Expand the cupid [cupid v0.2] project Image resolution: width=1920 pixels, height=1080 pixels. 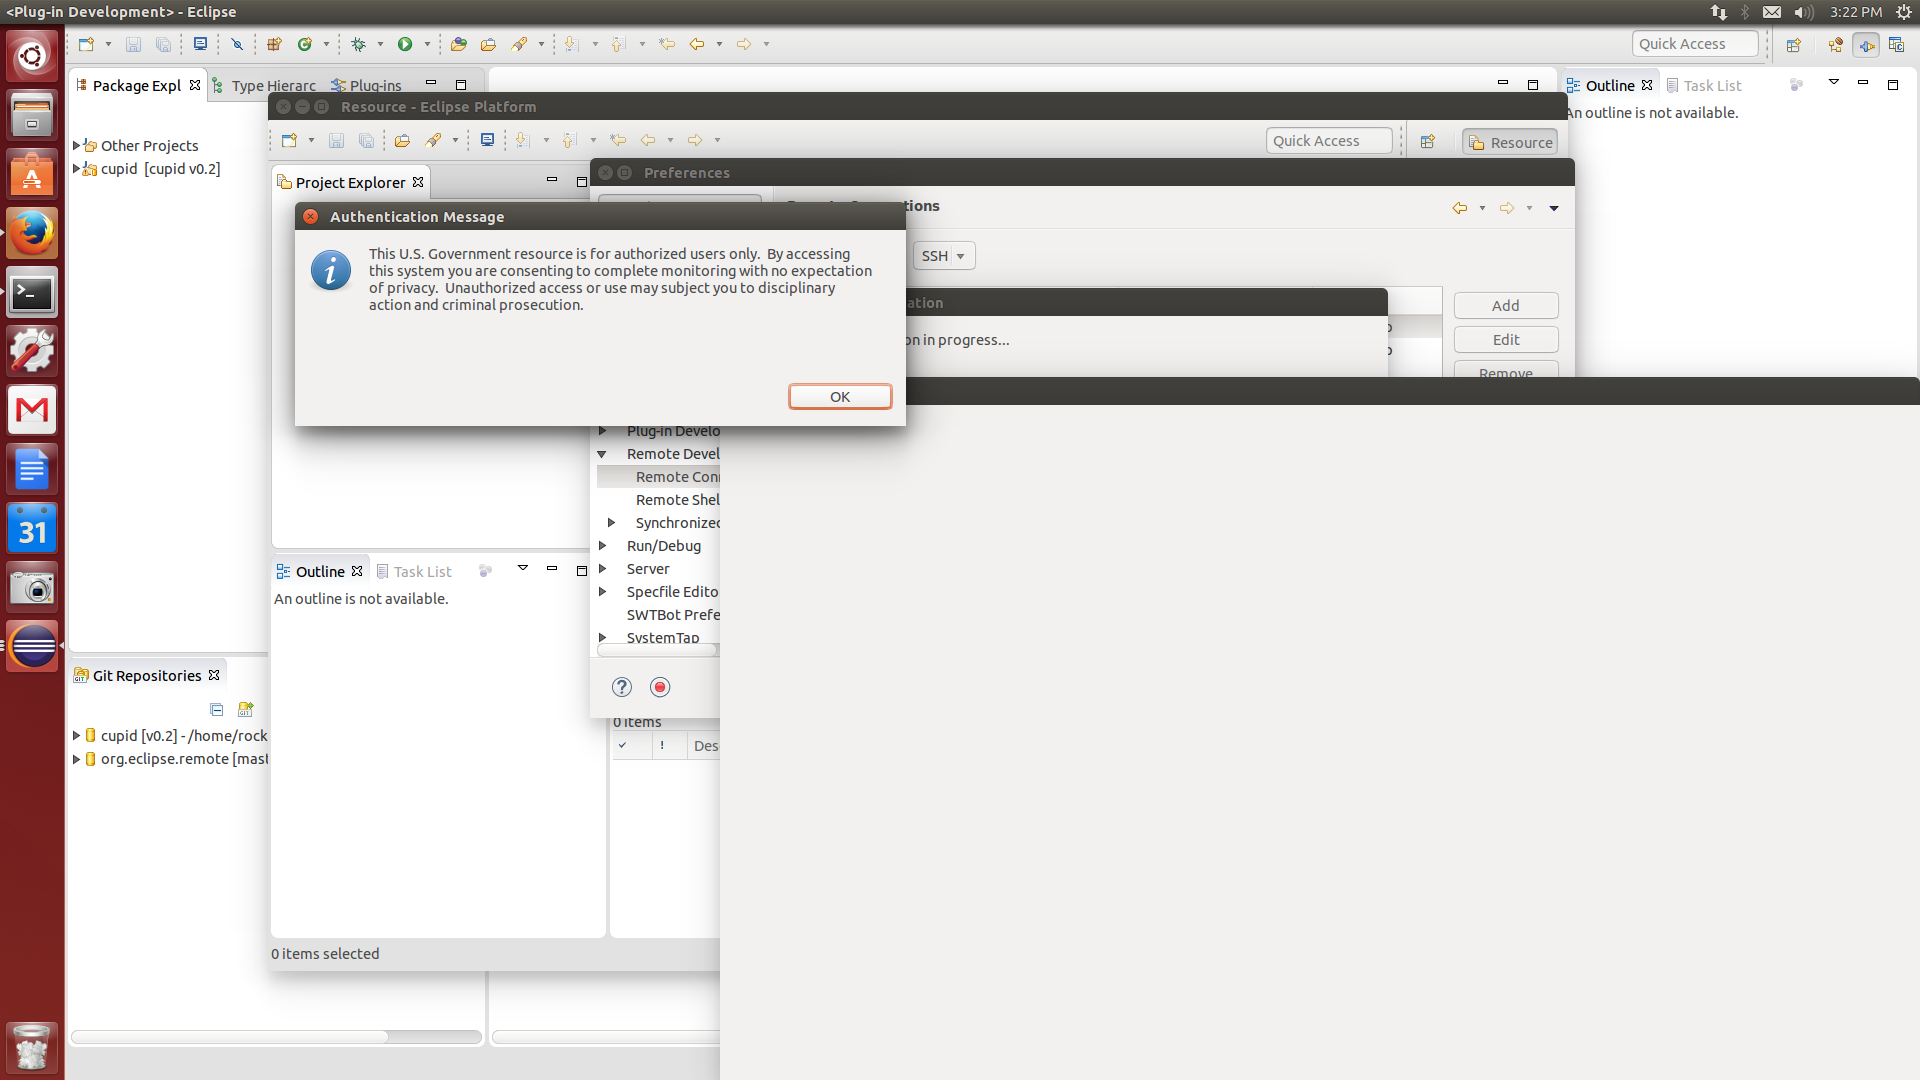pos(76,169)
